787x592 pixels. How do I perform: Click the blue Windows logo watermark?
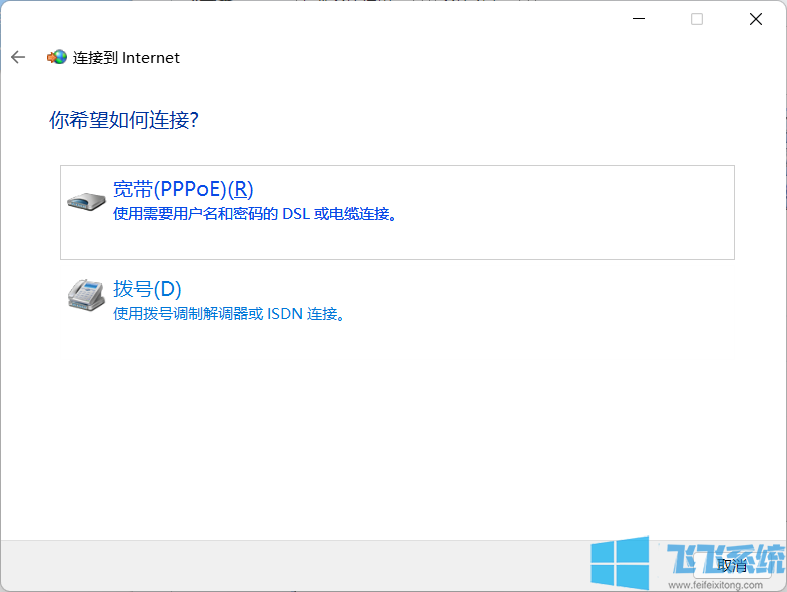pyautogui.click(x=619, y=563)
